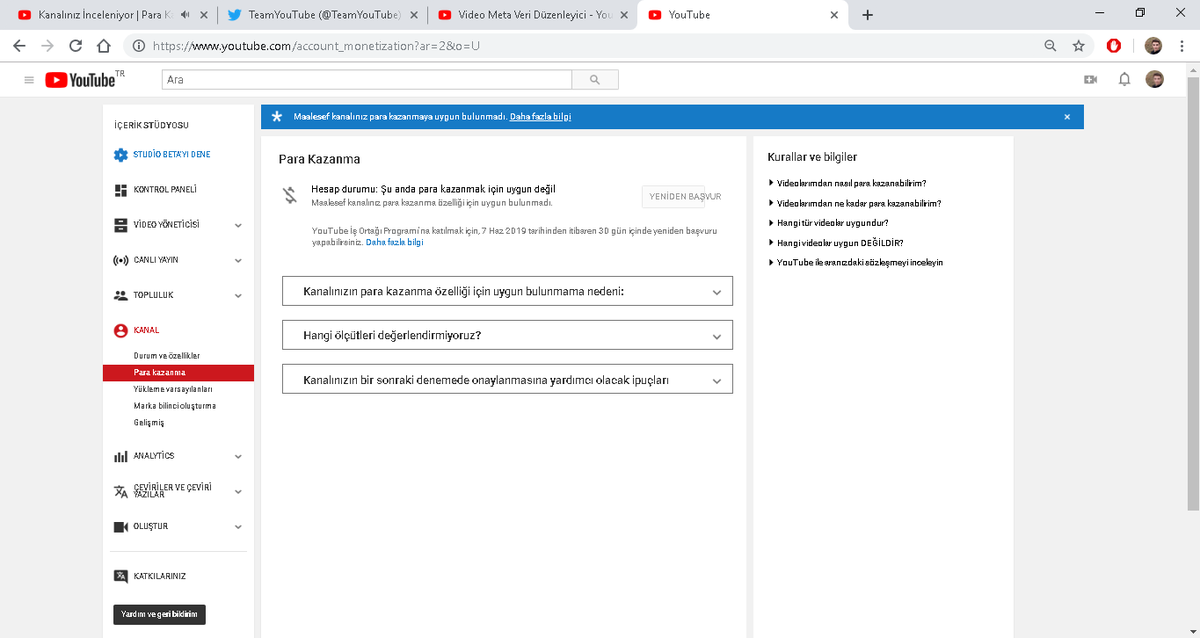Click the Katkılarınız translate icon
The image size is (1200, 638).
(x=121, y=576)
